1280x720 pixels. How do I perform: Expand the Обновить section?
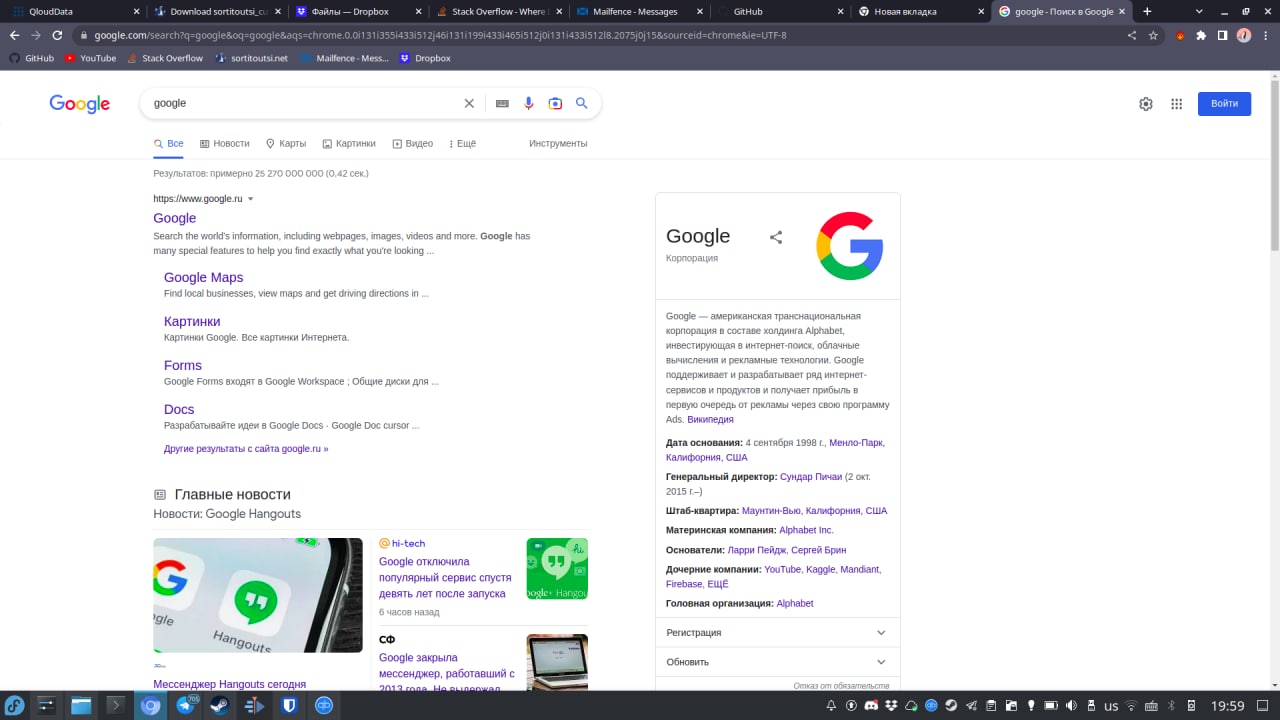click(777, 662)
